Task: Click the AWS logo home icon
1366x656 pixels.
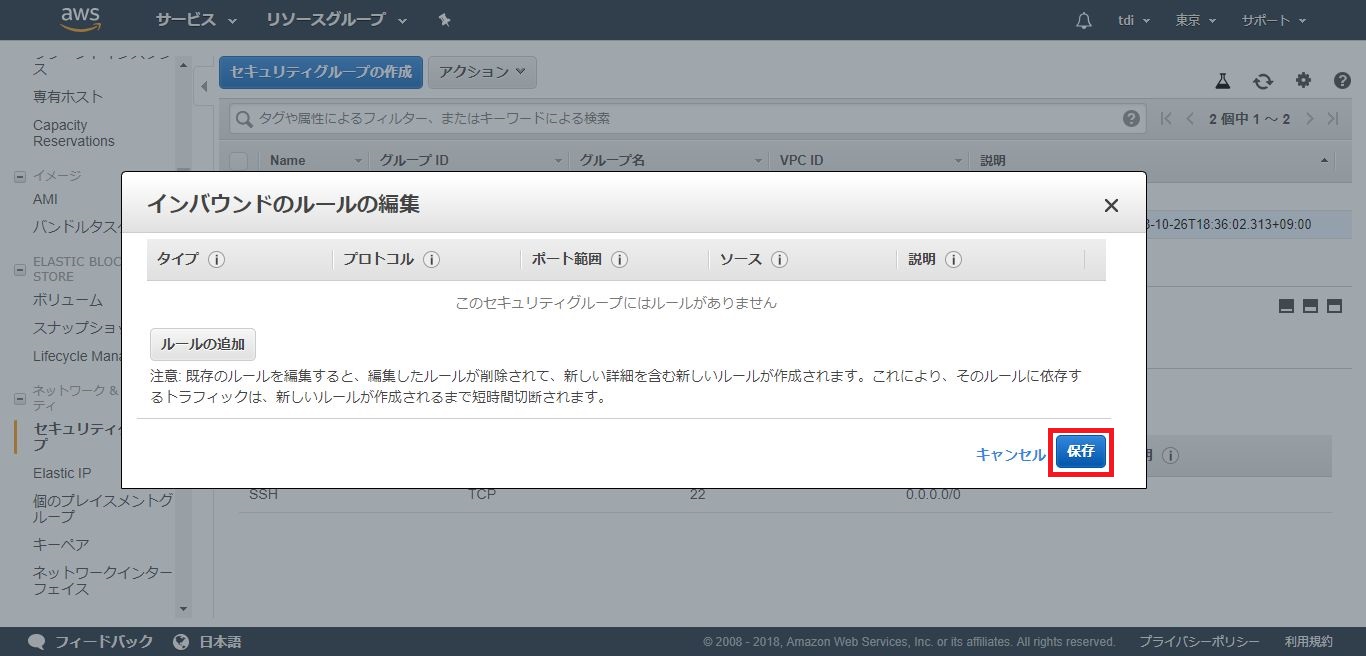Action: 80,19
